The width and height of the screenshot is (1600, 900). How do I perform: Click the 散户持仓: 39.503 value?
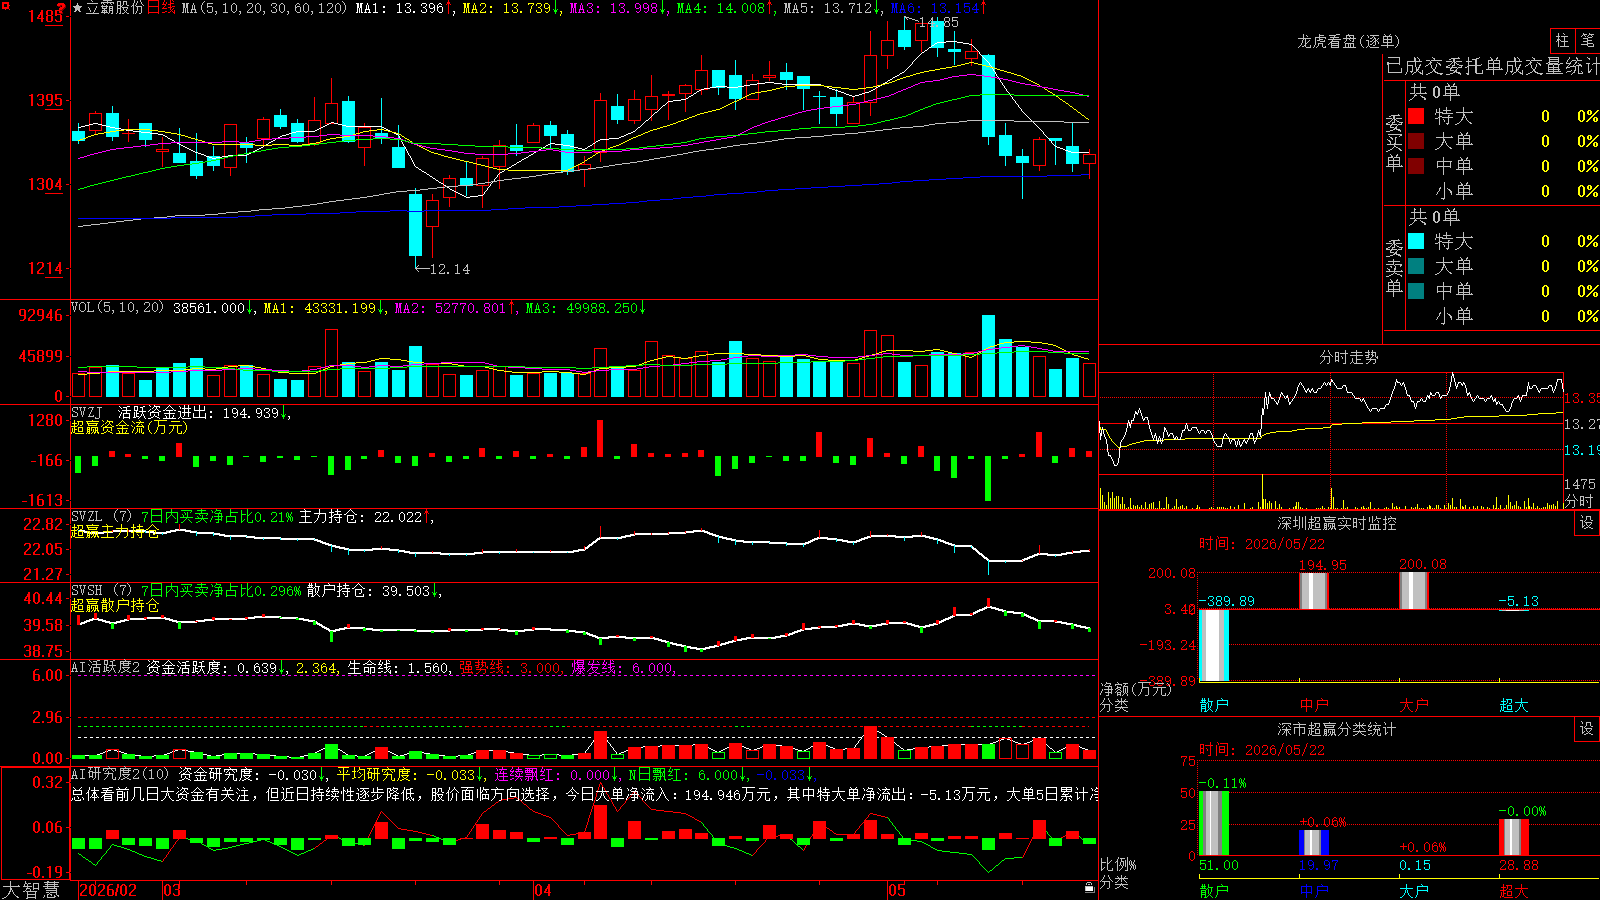click(x=369, y=591)
